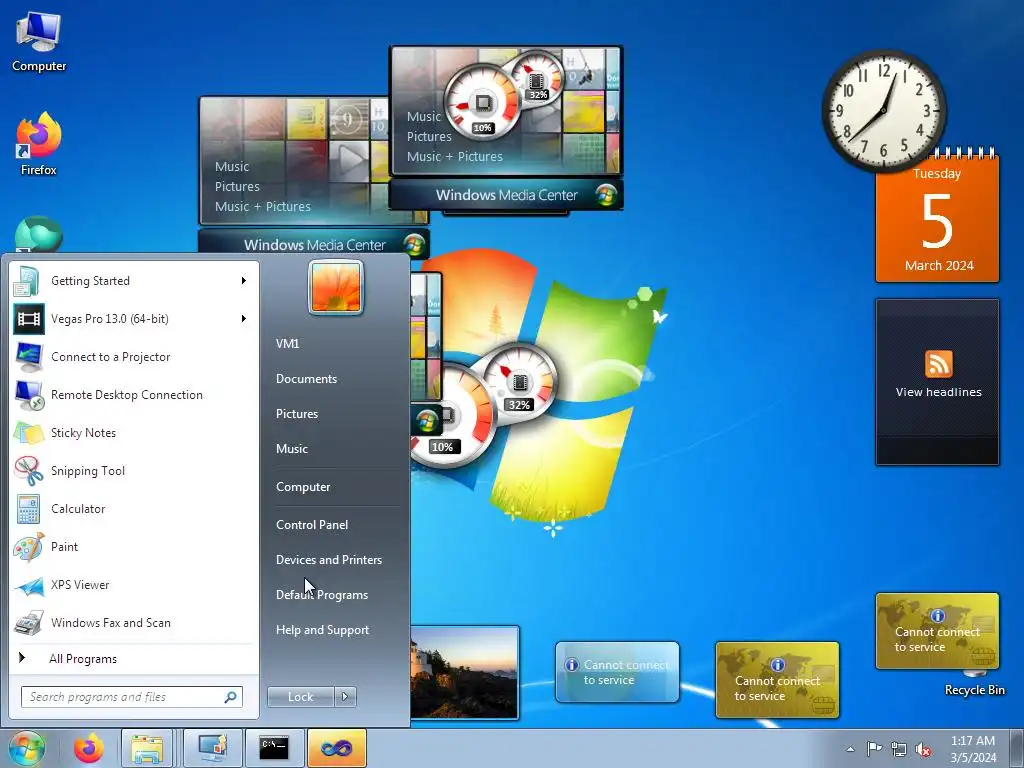This screenshot has height=768, width=1024.
Task: Click the orange calendar gadget
Action: [937, 219]
